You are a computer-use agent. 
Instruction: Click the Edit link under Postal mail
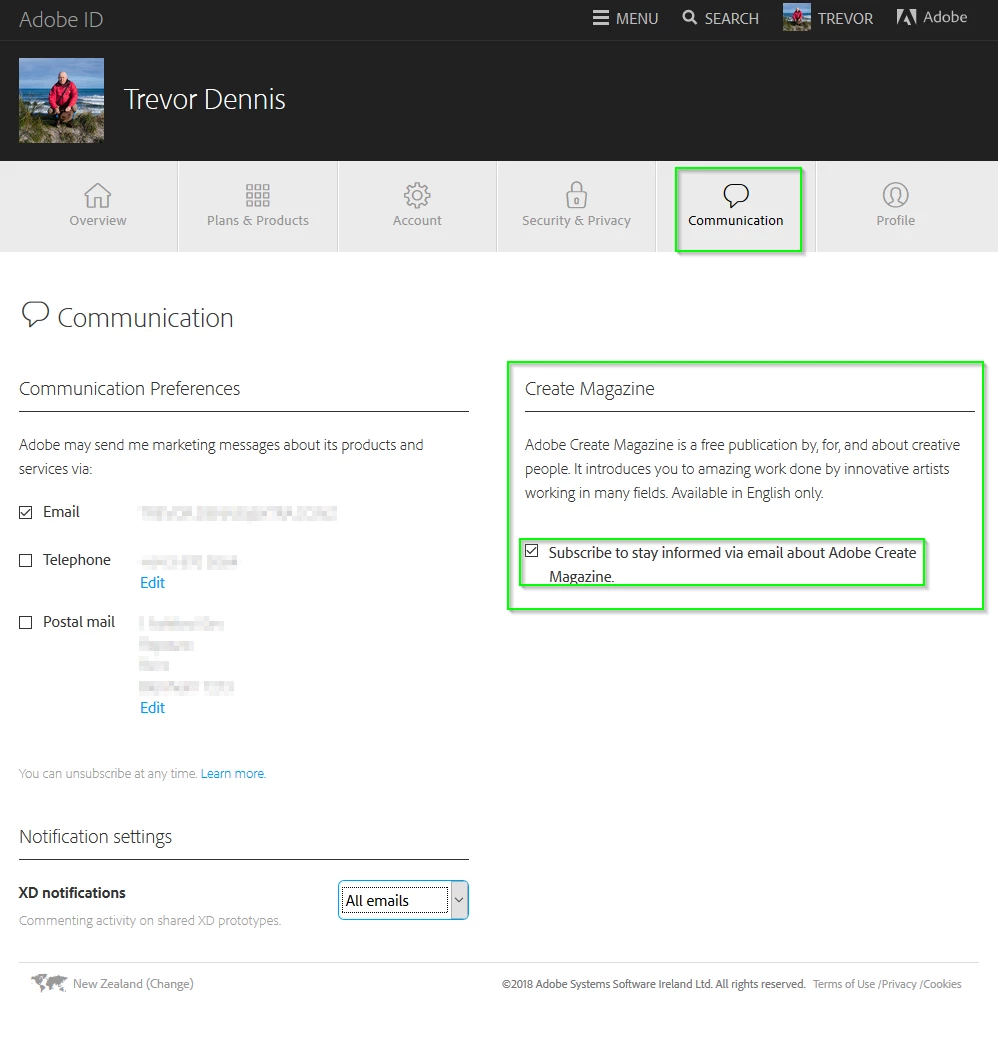[152, 707]
